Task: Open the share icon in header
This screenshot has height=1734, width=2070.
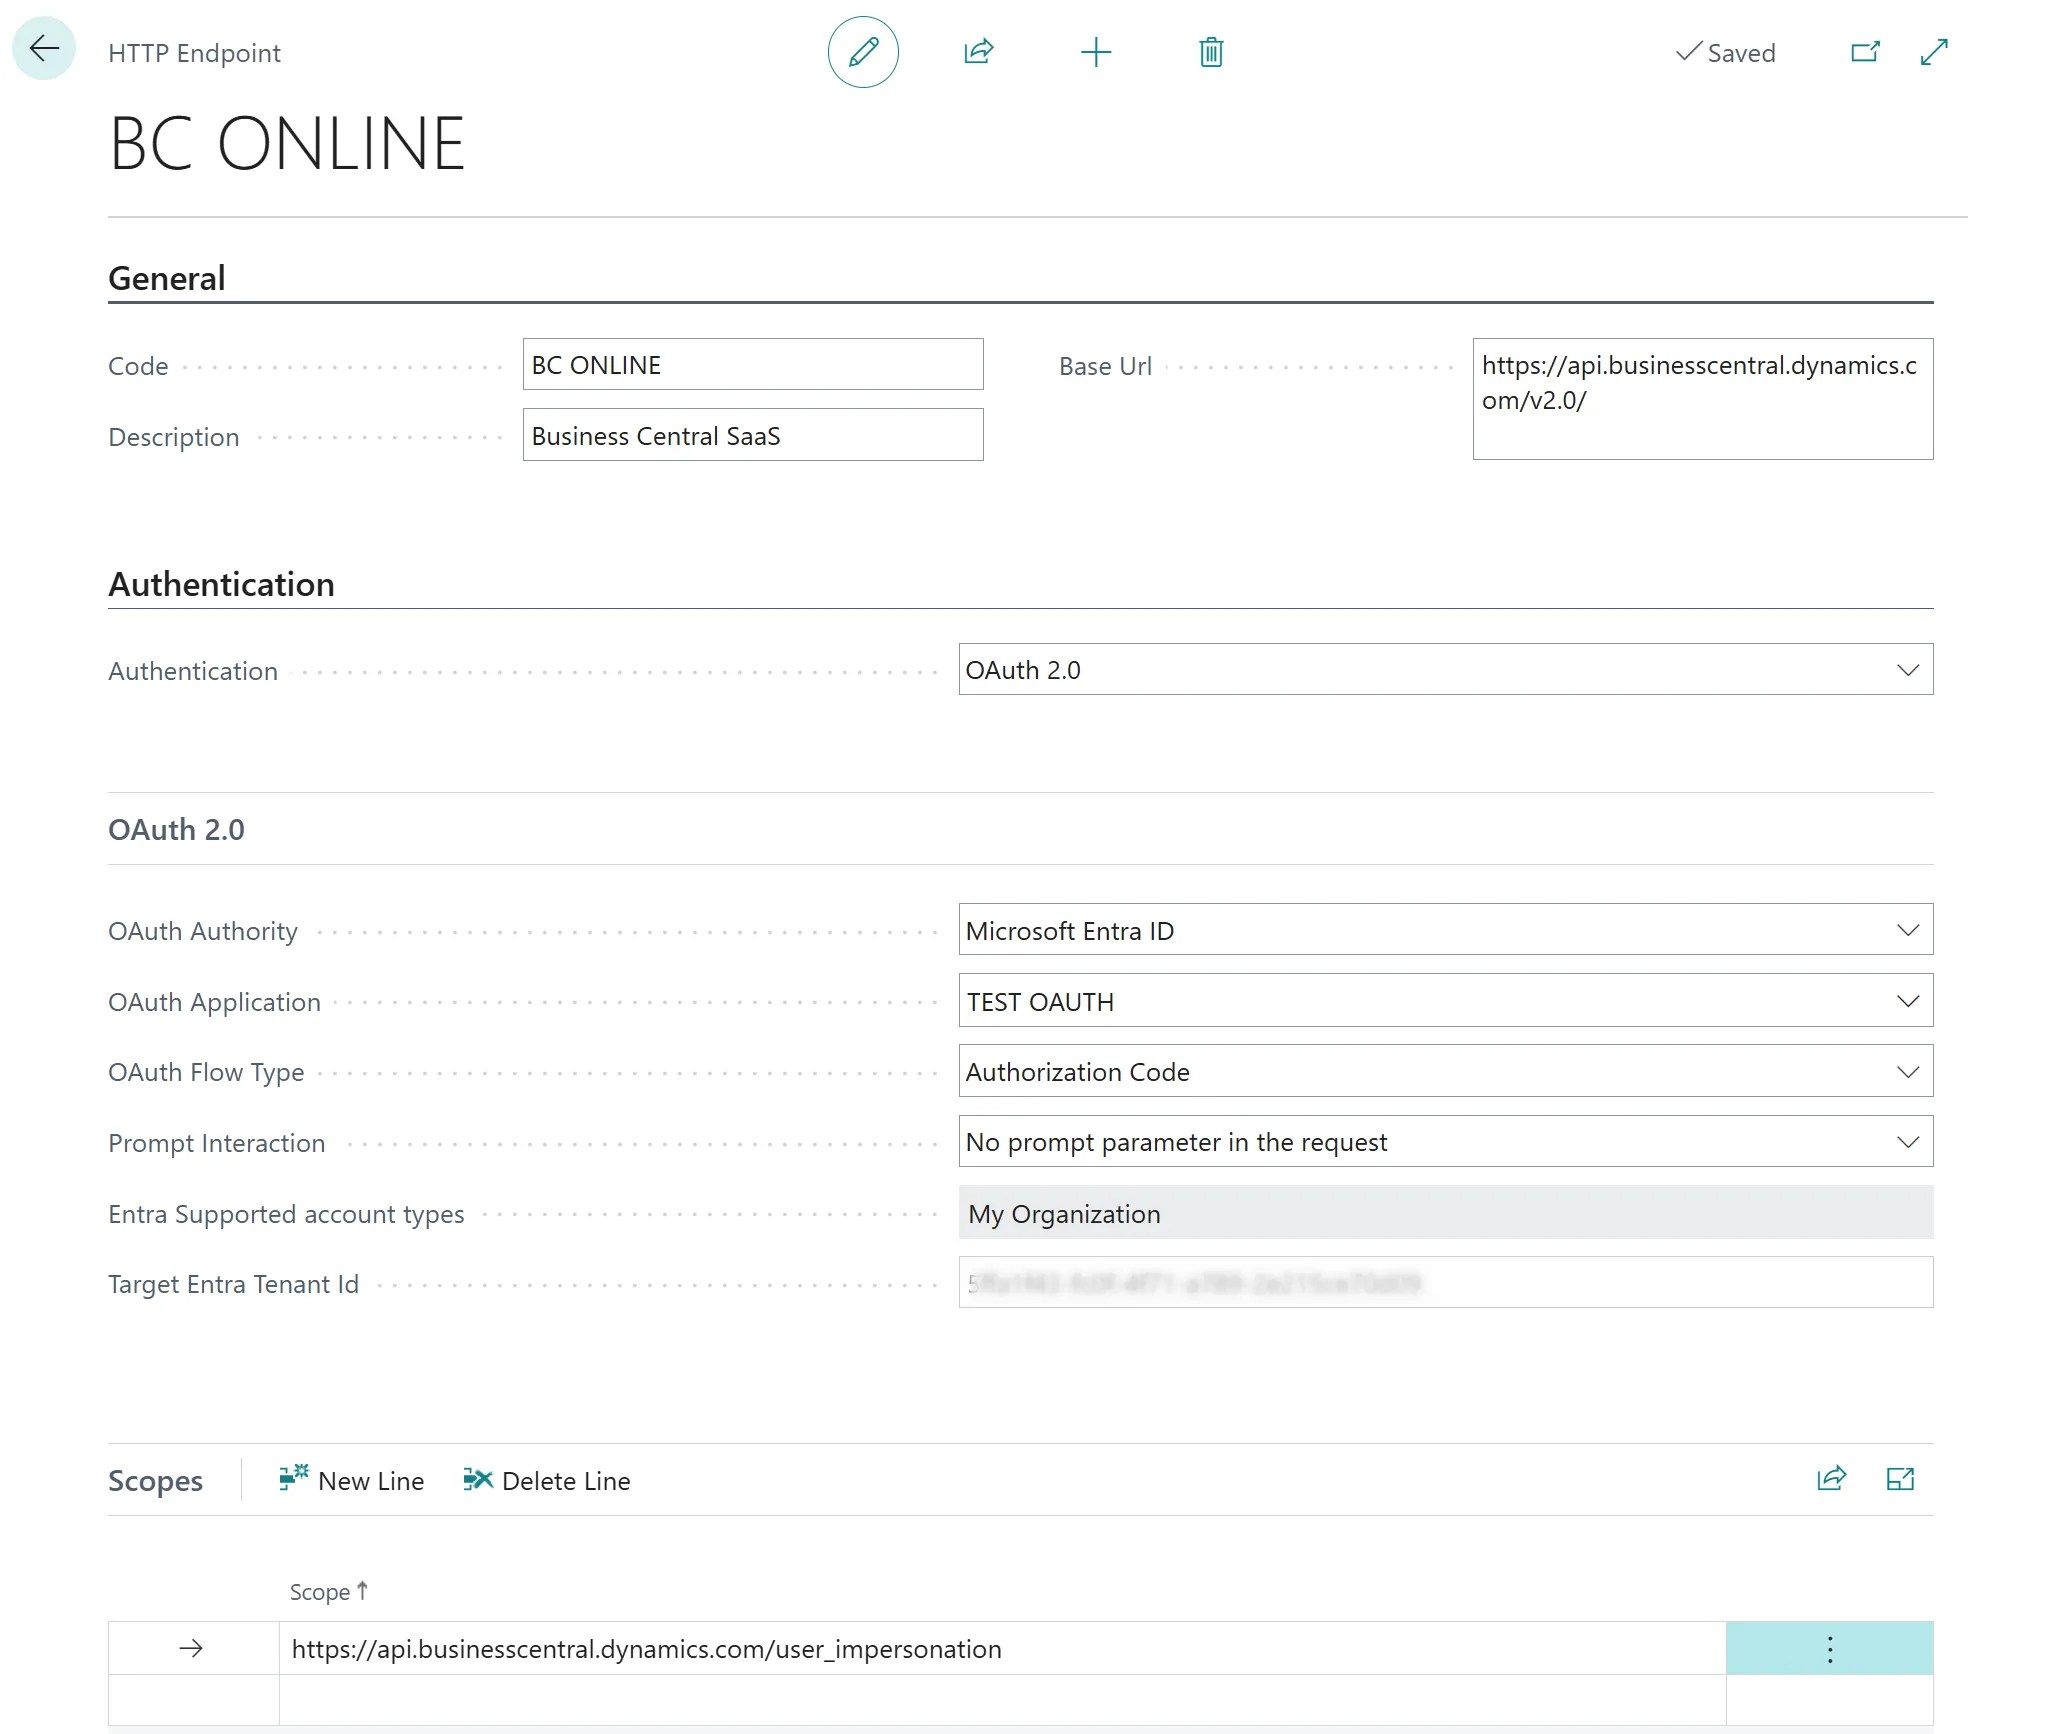Action: tap(979, 52)
